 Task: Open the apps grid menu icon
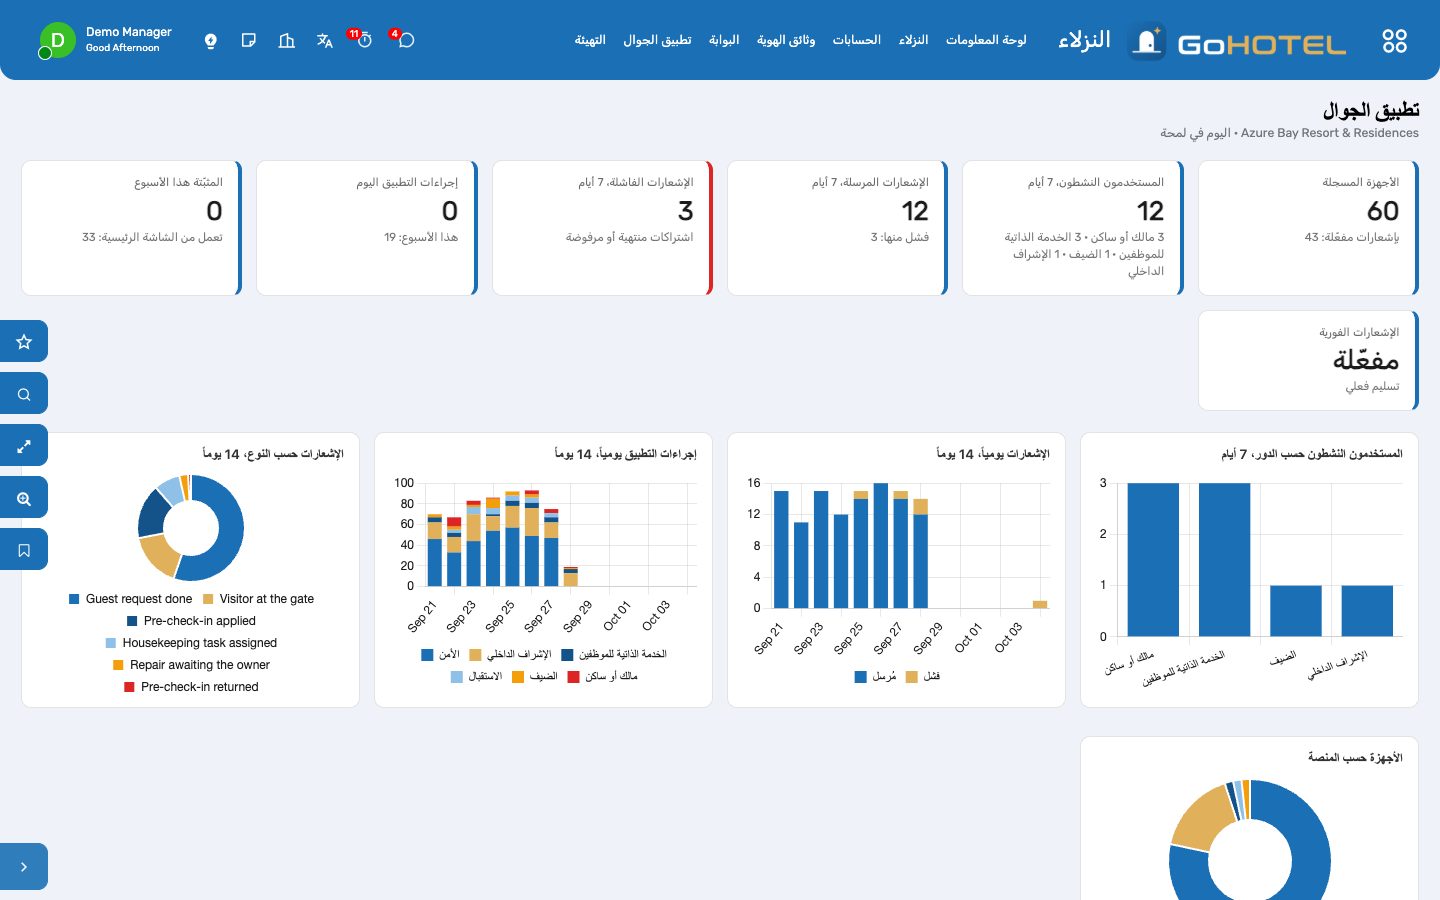[1394, 41]
